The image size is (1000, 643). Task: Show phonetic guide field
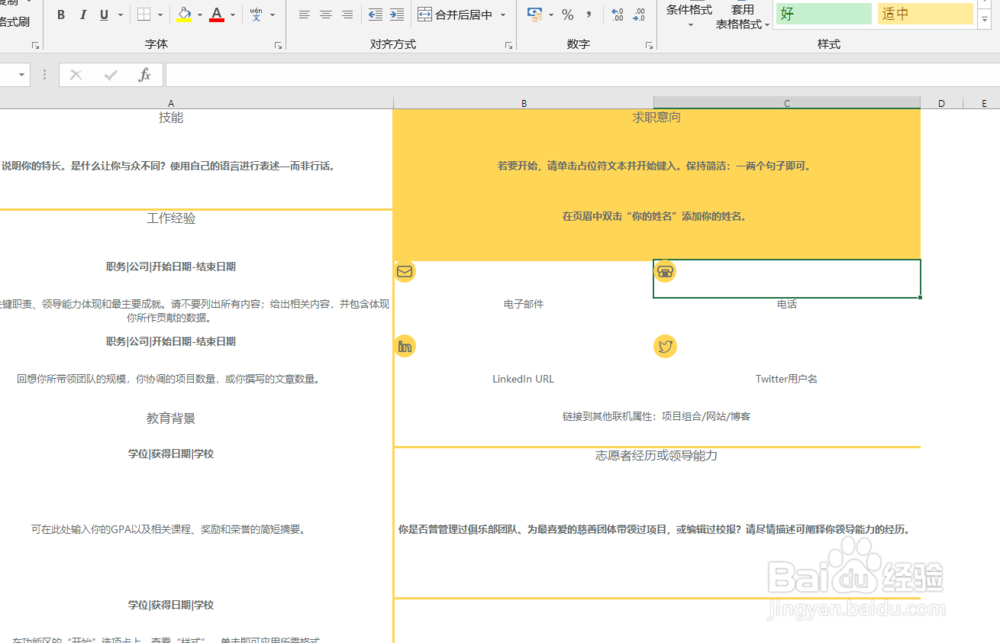[254, 14]
